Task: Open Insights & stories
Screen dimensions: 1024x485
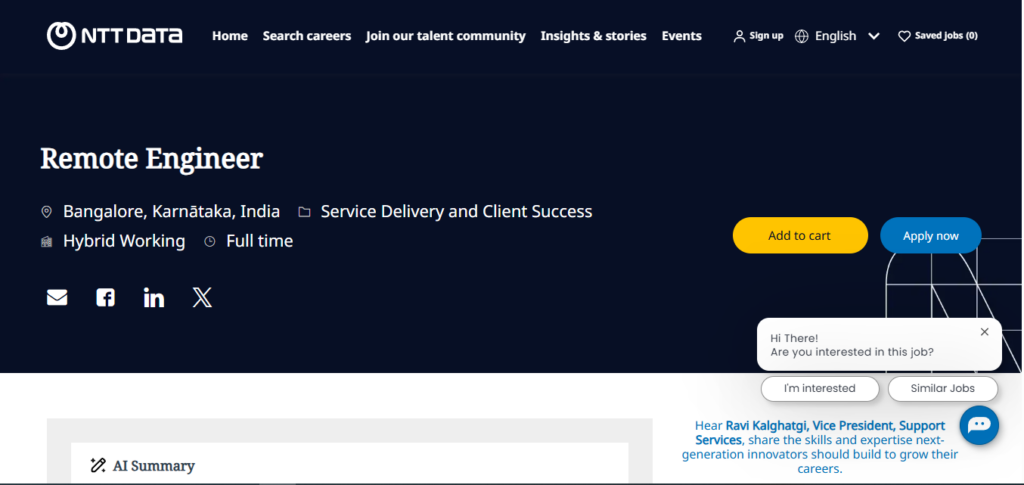Action: (x=593, y=36)
